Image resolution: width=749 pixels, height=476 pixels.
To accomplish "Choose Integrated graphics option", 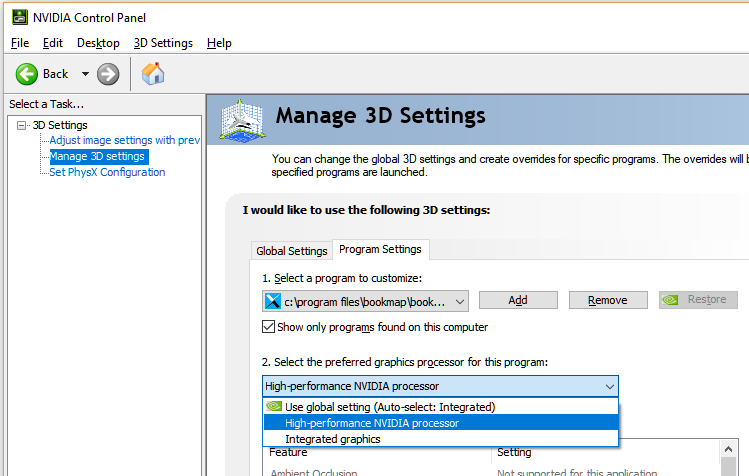I will coord(441,439).
